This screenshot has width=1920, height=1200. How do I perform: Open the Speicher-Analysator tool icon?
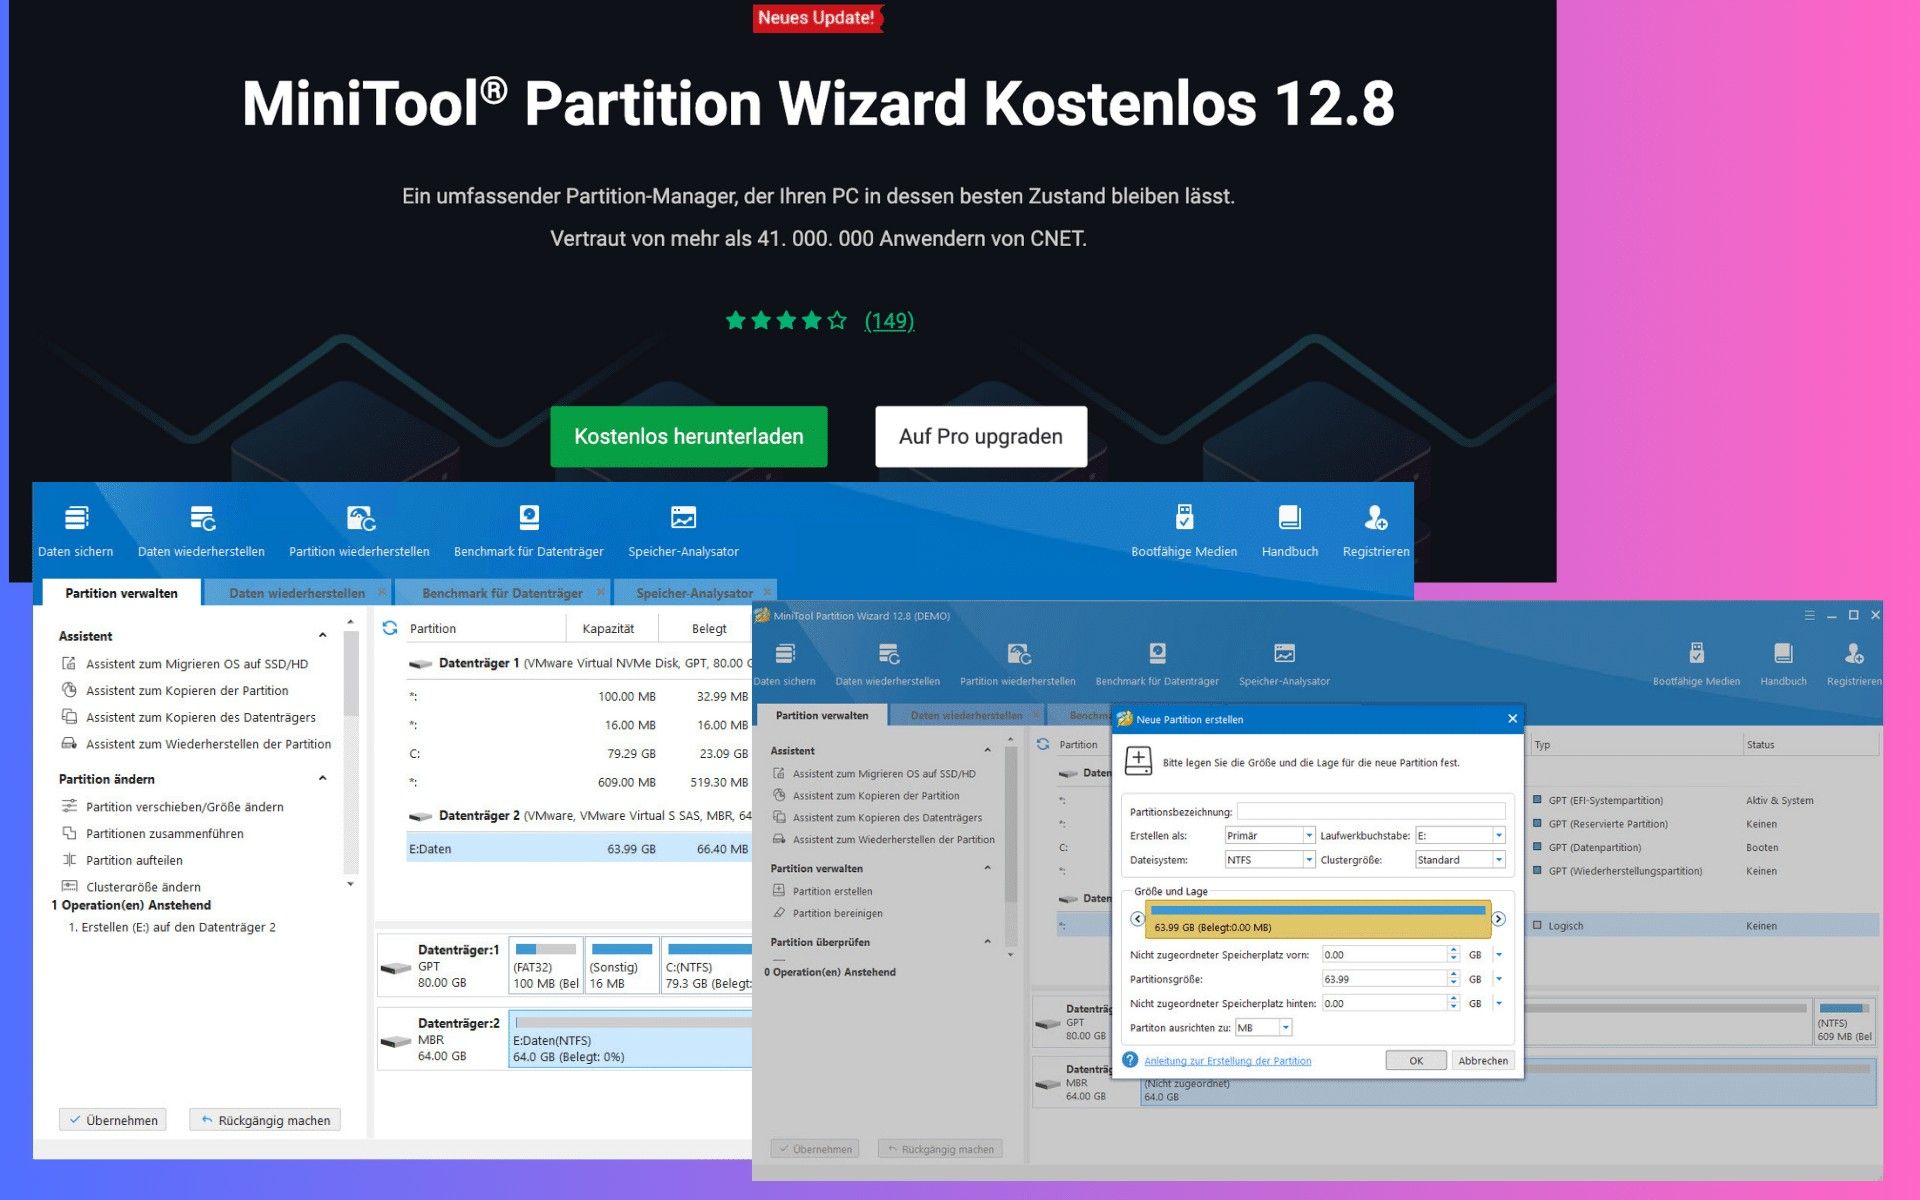pos(683,518)
